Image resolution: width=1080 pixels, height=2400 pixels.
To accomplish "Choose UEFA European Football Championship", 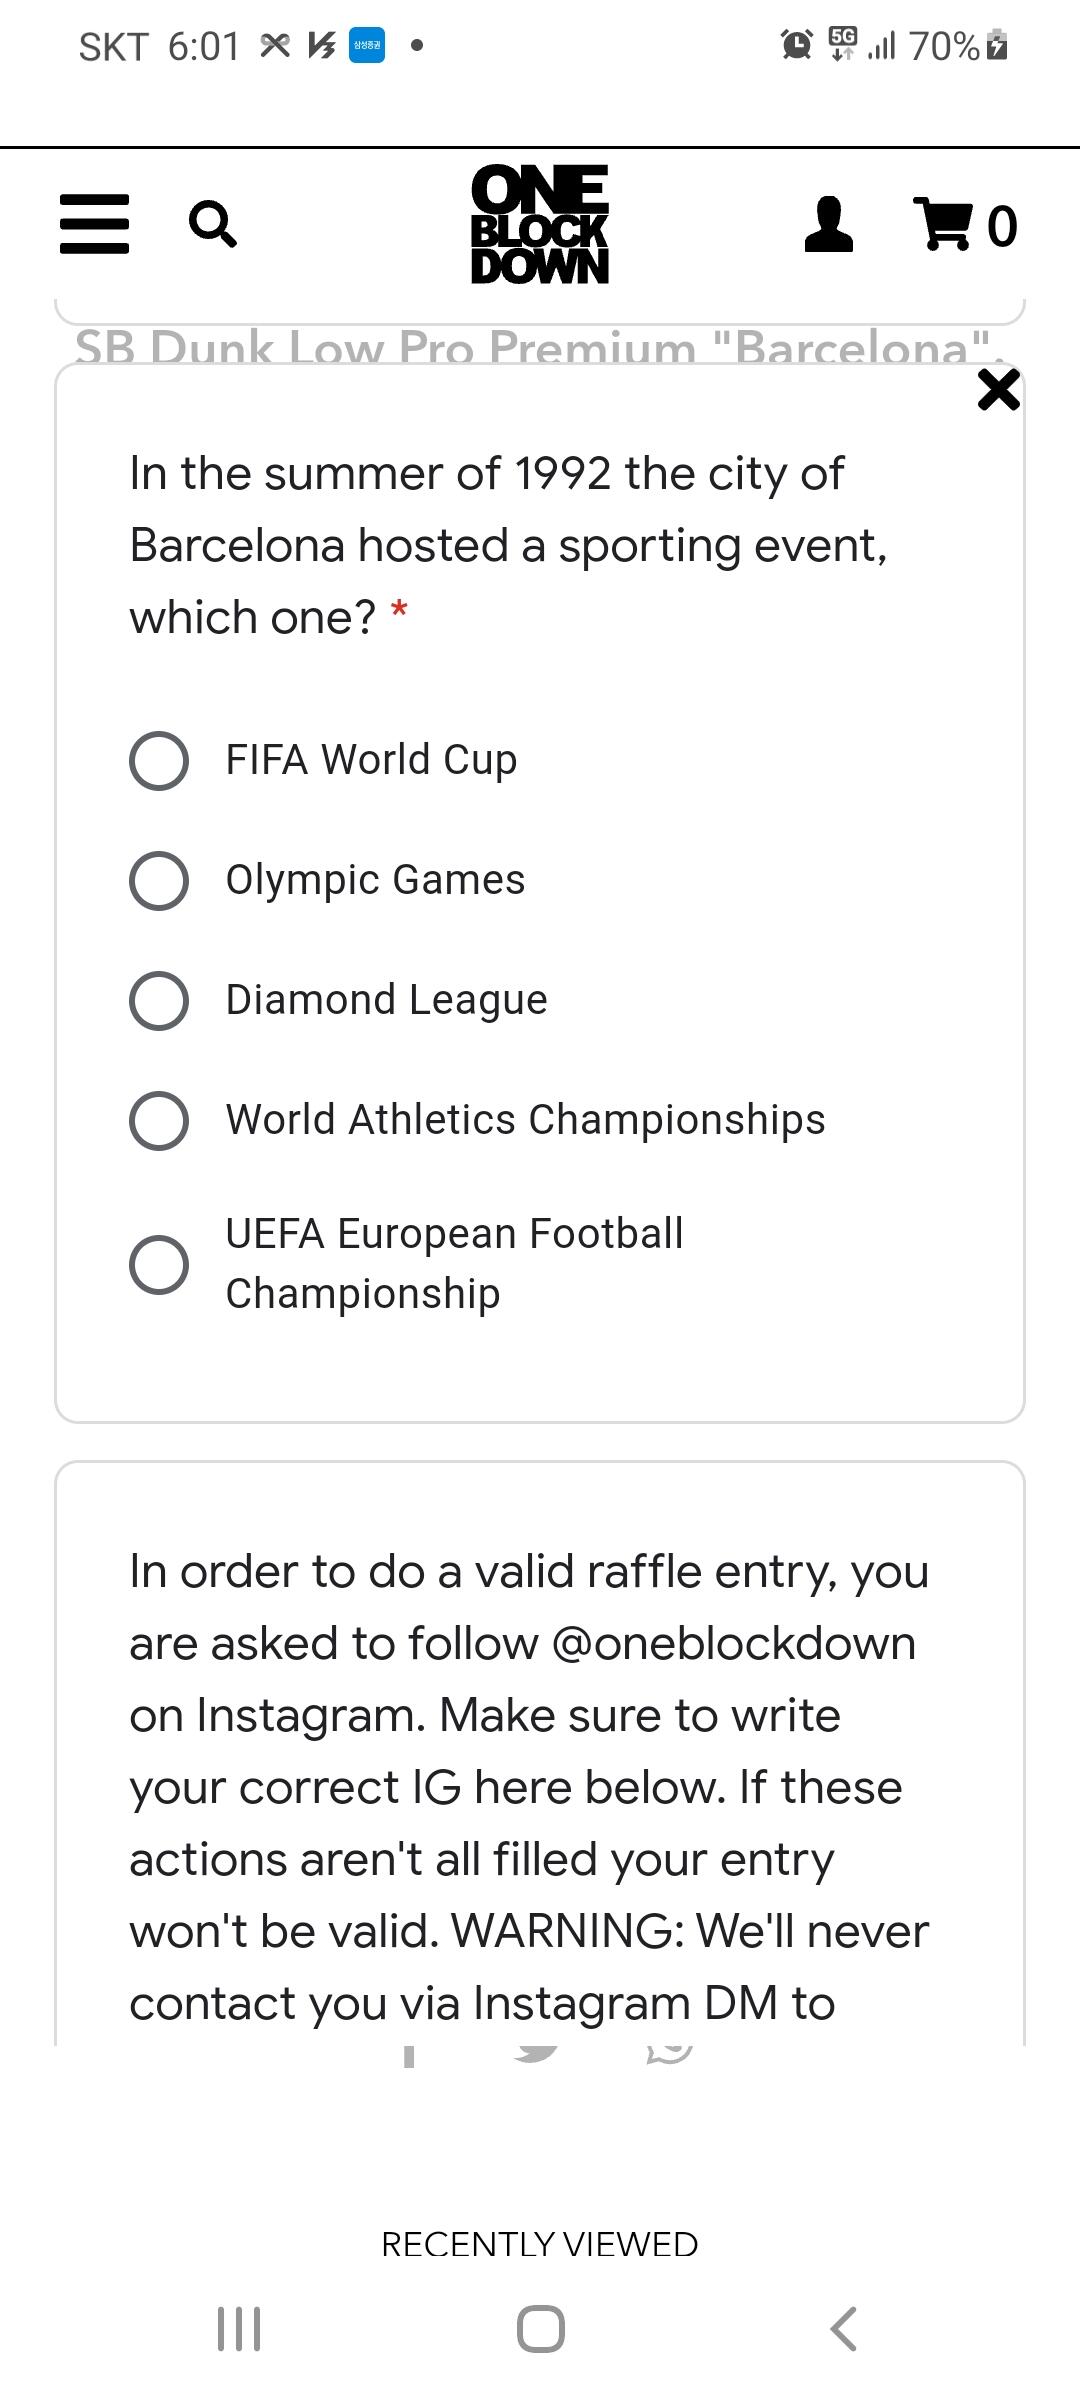I will tap(159, 1265).
